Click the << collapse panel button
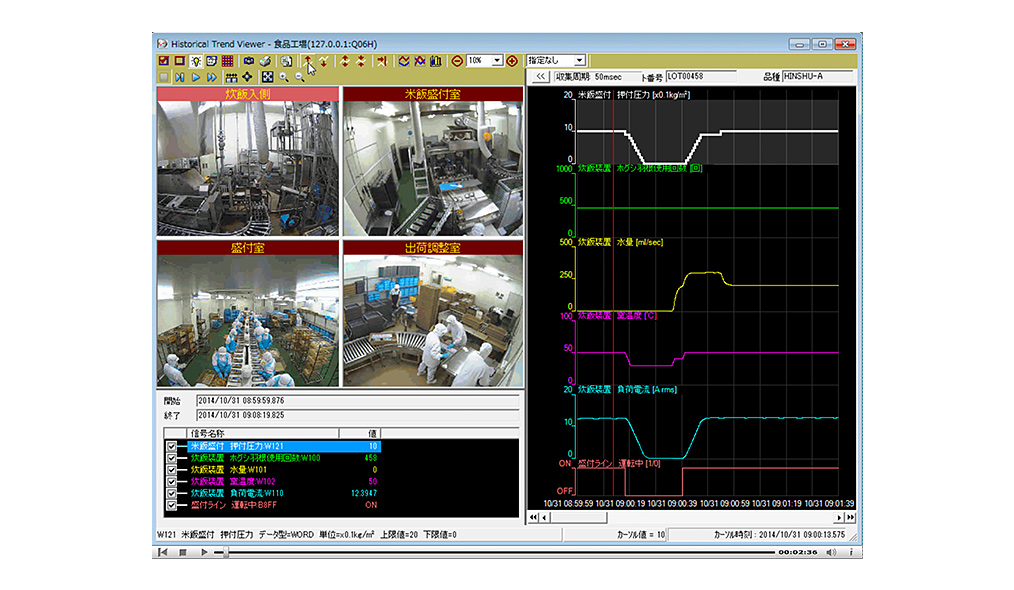 click(539, 76)
